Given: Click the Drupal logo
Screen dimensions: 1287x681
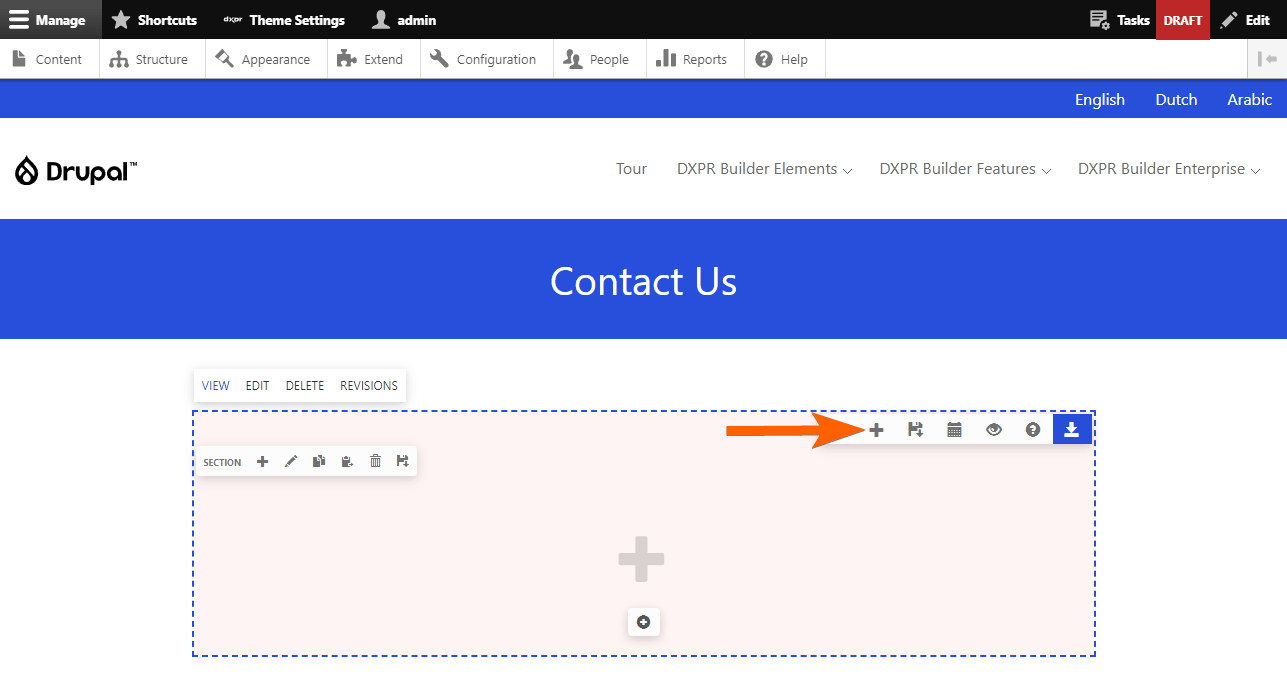Looking at the screenshot, I should (76, 171).
